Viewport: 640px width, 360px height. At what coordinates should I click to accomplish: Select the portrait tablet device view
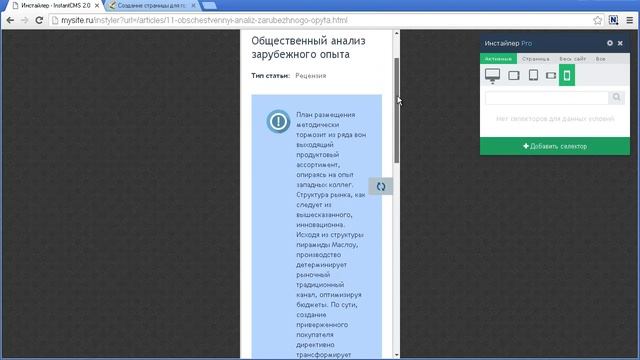coord(533,75)
